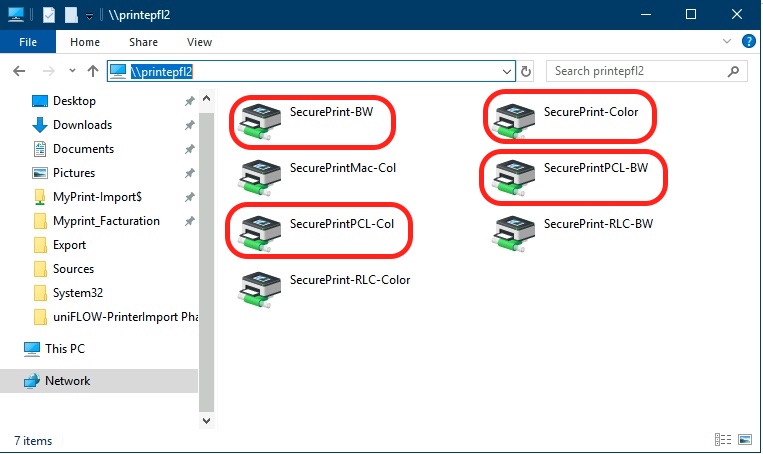Screen dimensions: 763x454
Task: Open Help with the question mark icon
Action: point(748,41)
